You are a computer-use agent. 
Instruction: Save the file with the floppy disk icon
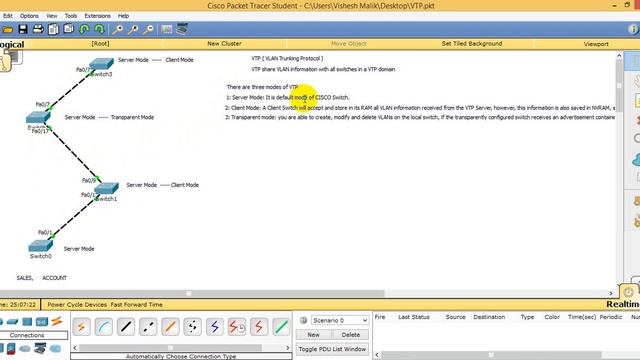[23, 29]
